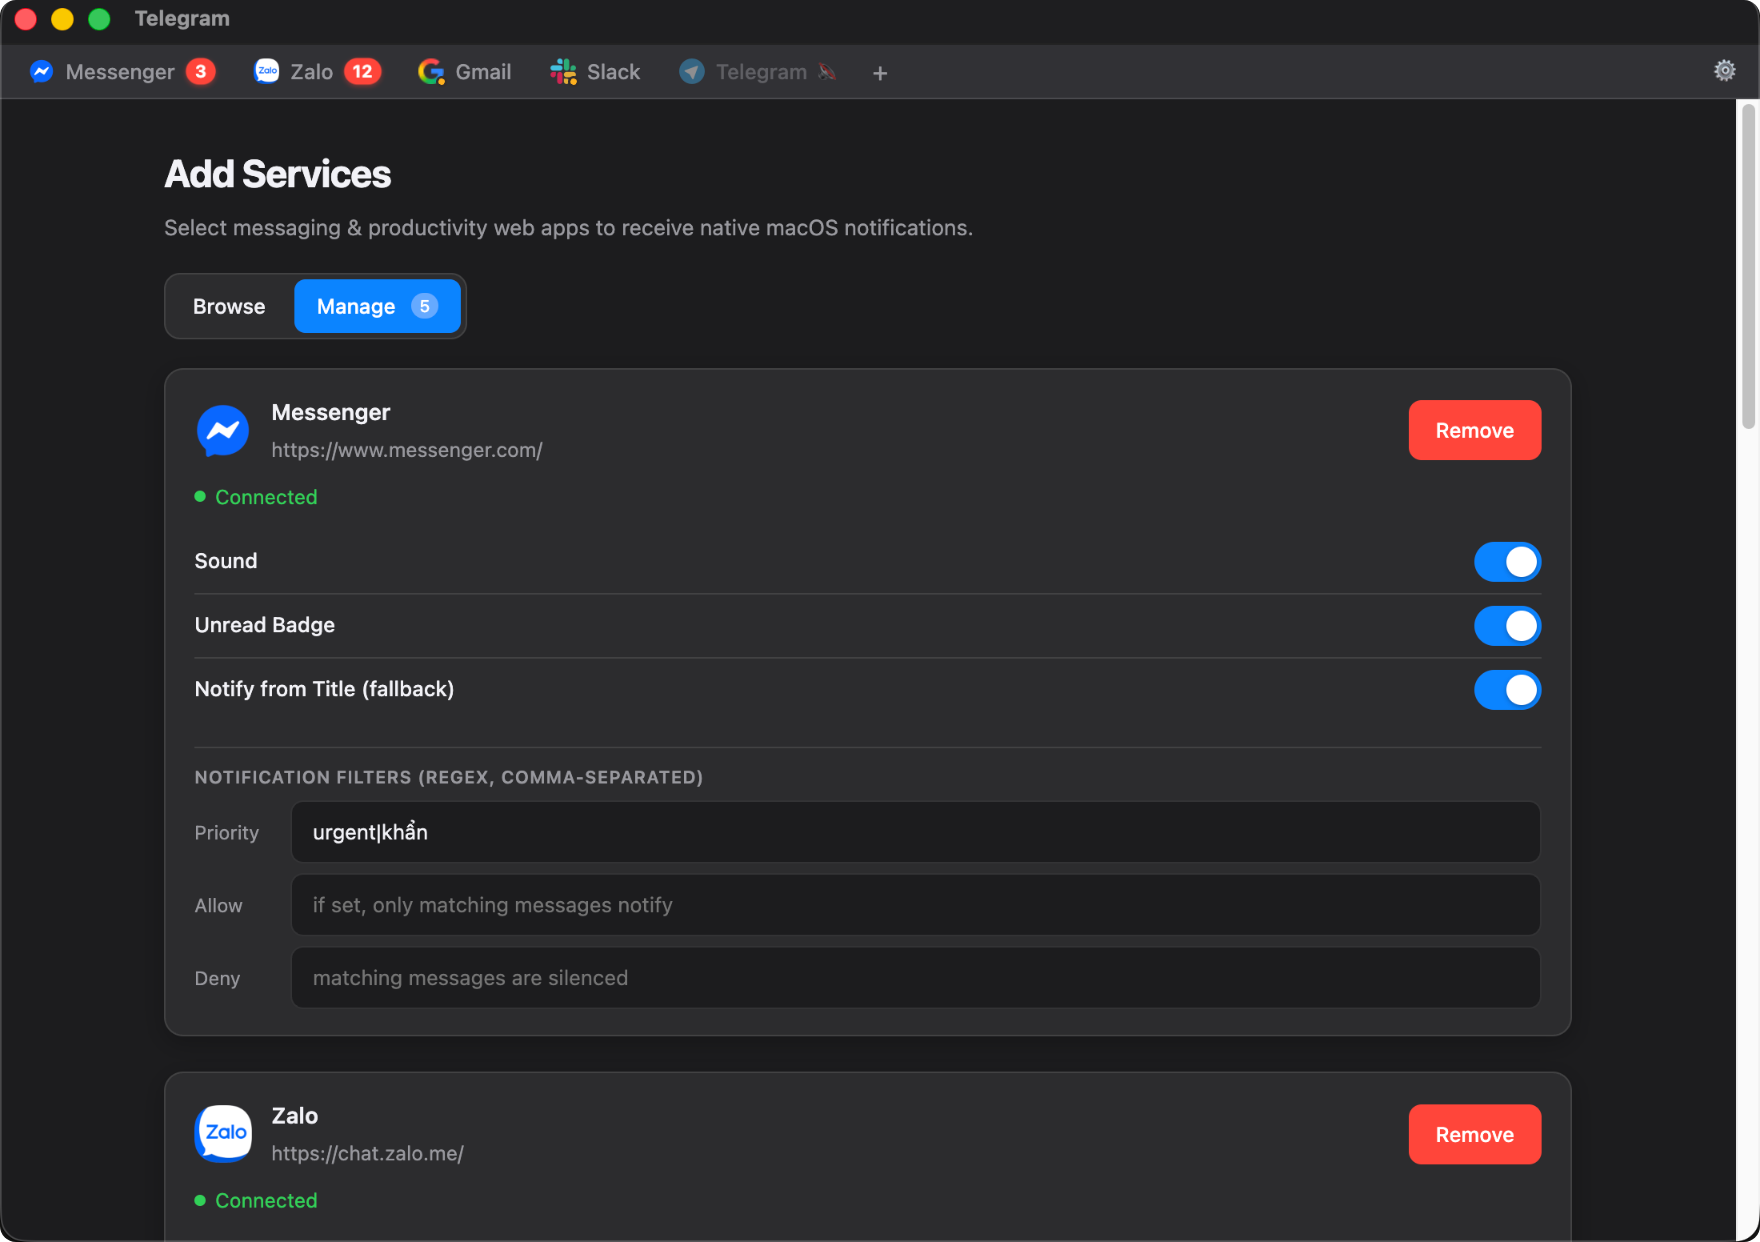Click the Zalo URL https://chat.zalo.me/
Viewport: 1760px width, 1242px height.
coord(367,1153)
